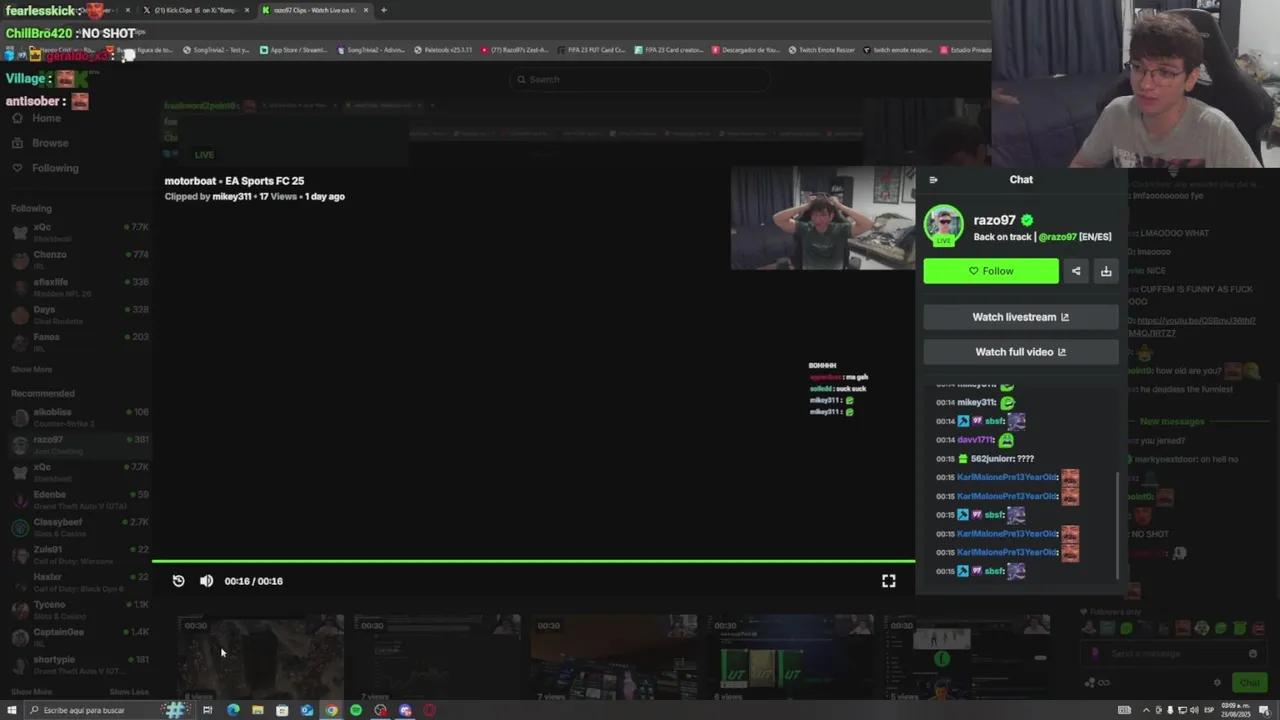Open Spotify from the taskbar

tap(356, 710)
